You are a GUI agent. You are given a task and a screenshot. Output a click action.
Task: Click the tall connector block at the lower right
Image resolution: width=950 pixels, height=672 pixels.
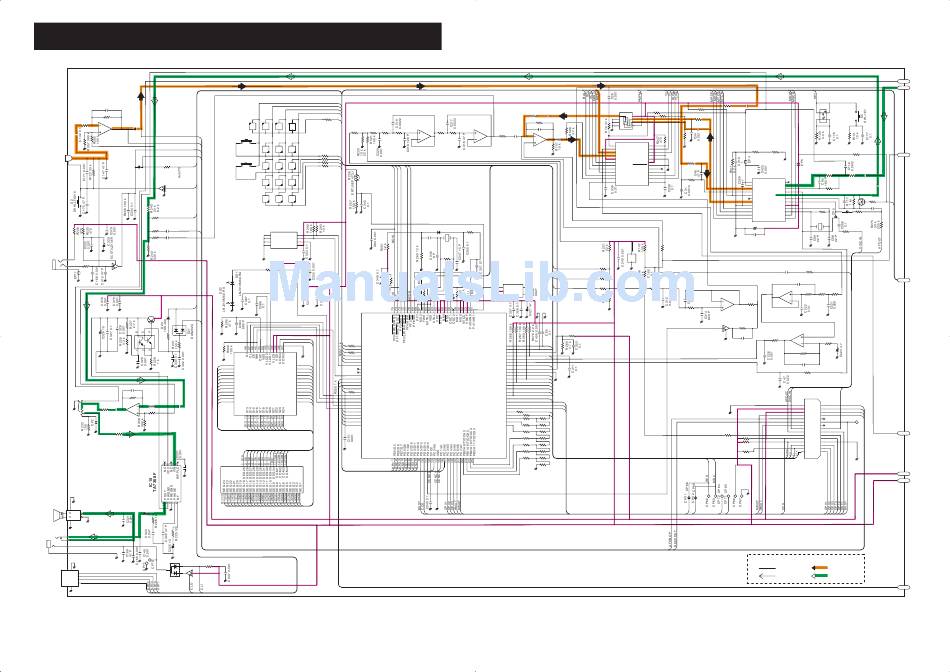click(x=812, y=428)
